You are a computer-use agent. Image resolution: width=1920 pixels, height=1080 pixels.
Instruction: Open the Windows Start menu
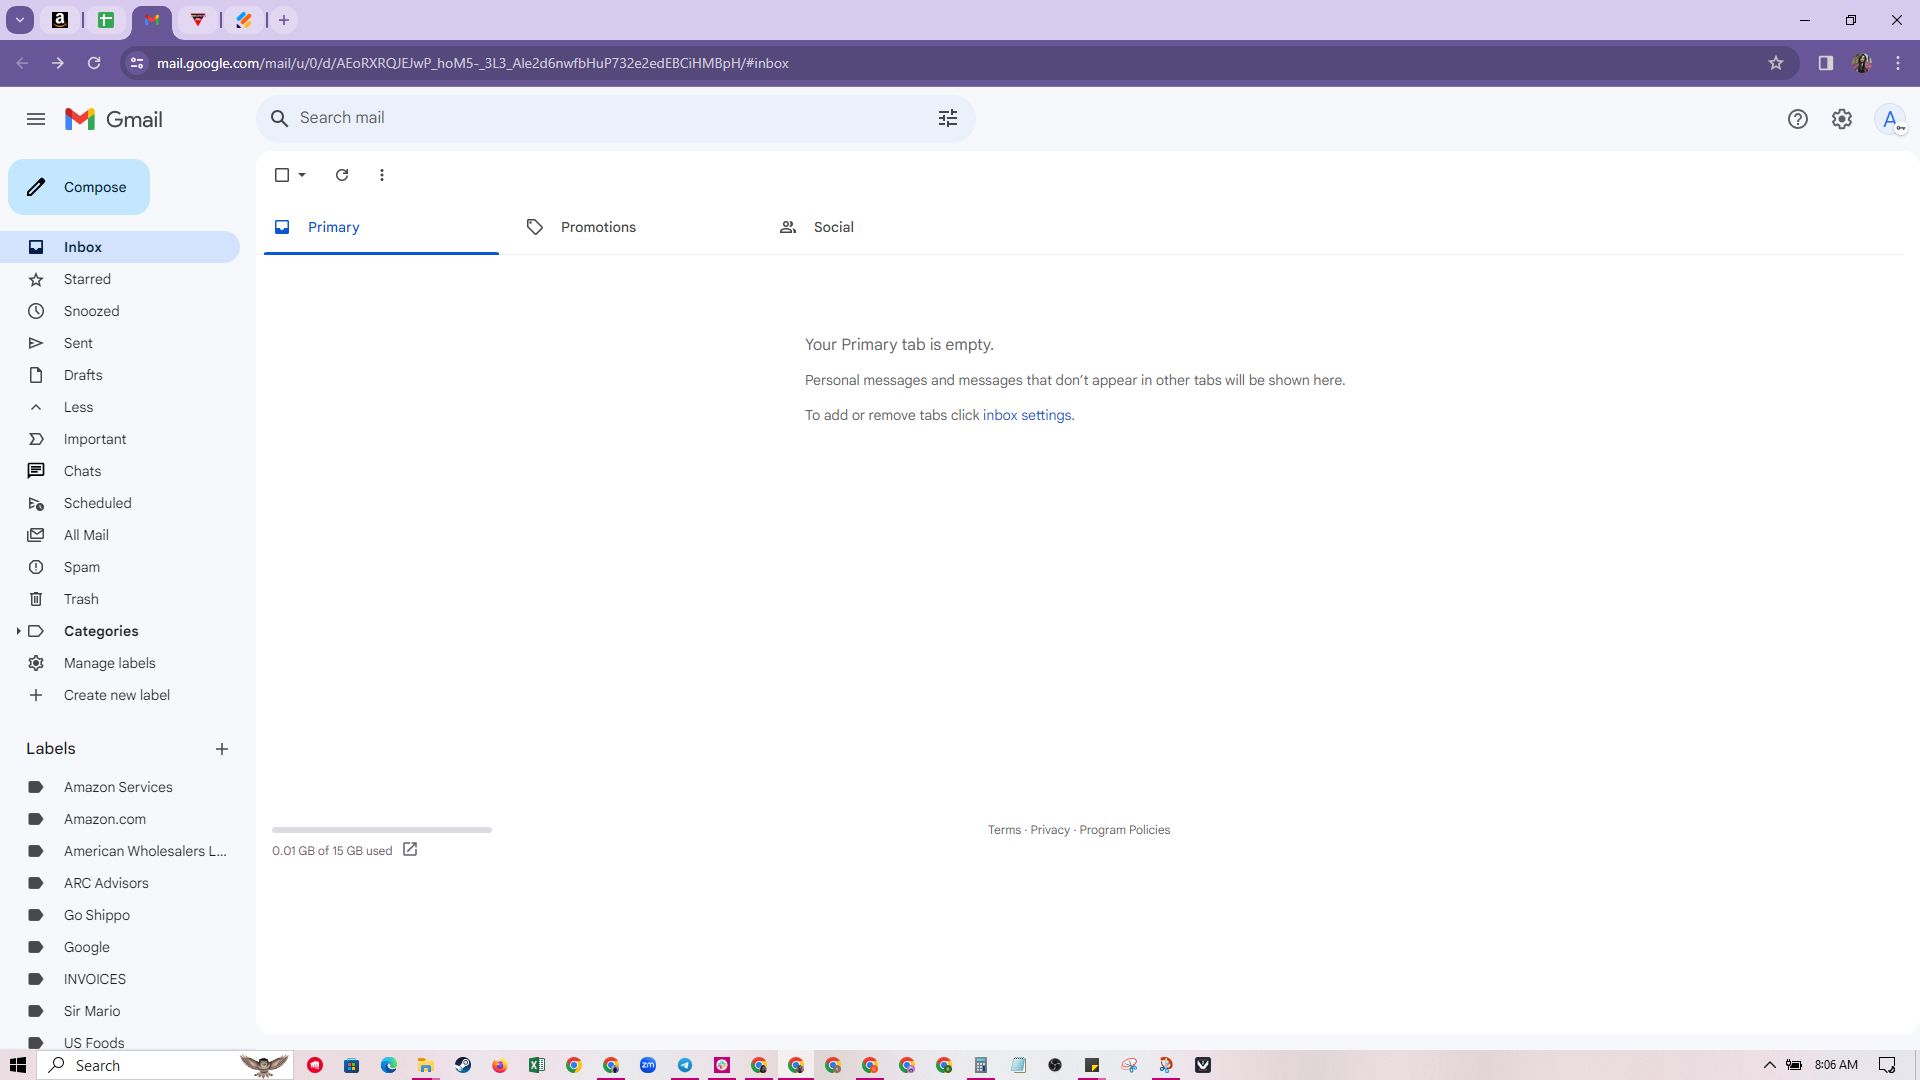(18, 1065)
